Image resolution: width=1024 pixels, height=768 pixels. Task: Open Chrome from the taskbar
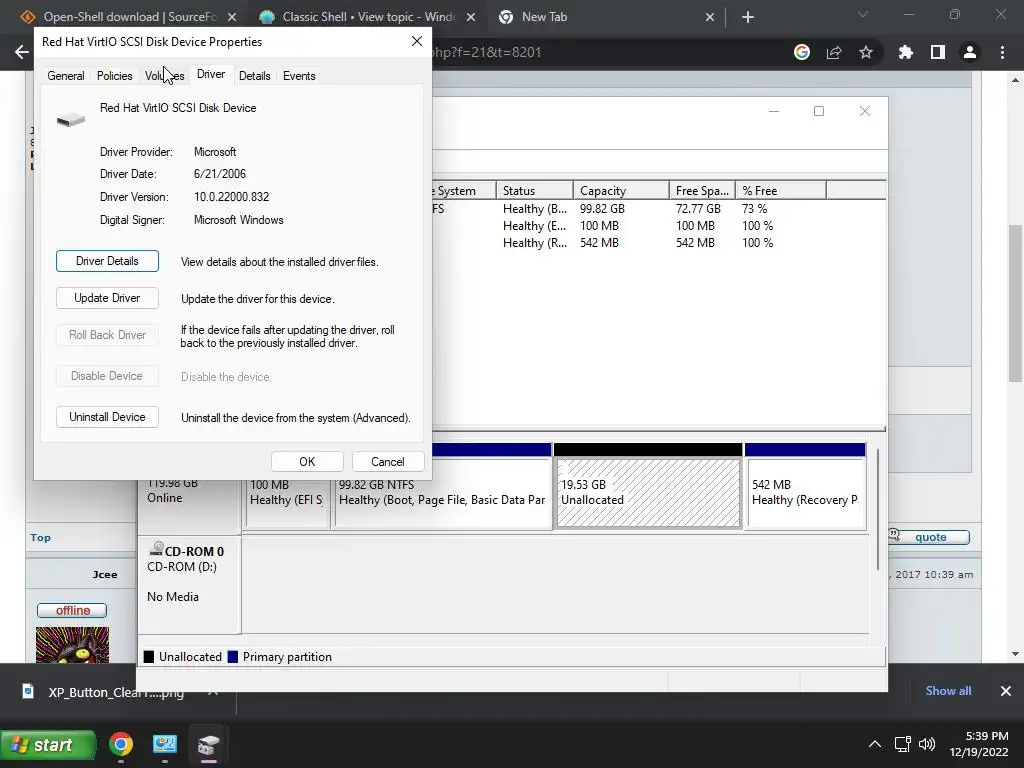(x=121, y=744)
